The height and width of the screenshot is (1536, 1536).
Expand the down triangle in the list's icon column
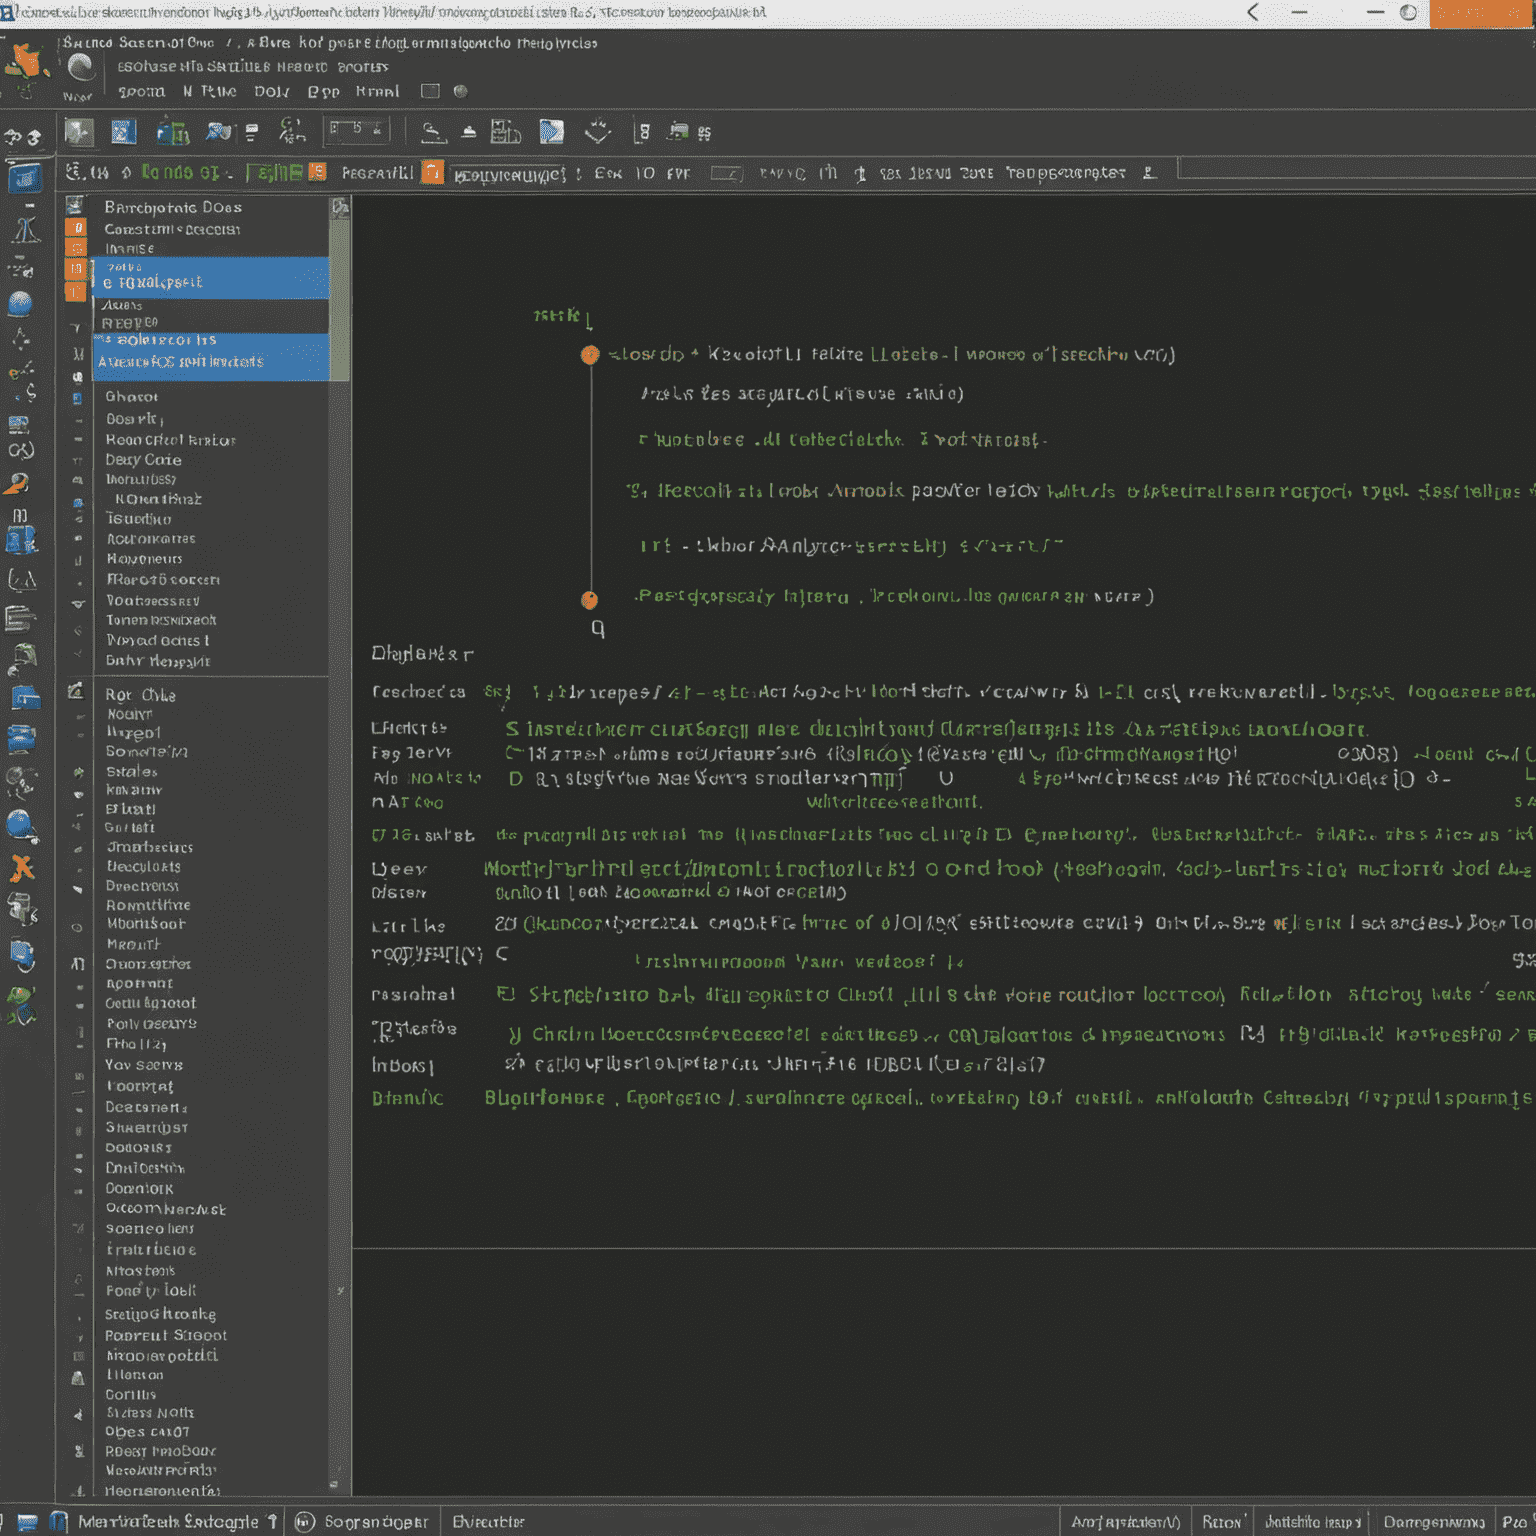point(78,603)
